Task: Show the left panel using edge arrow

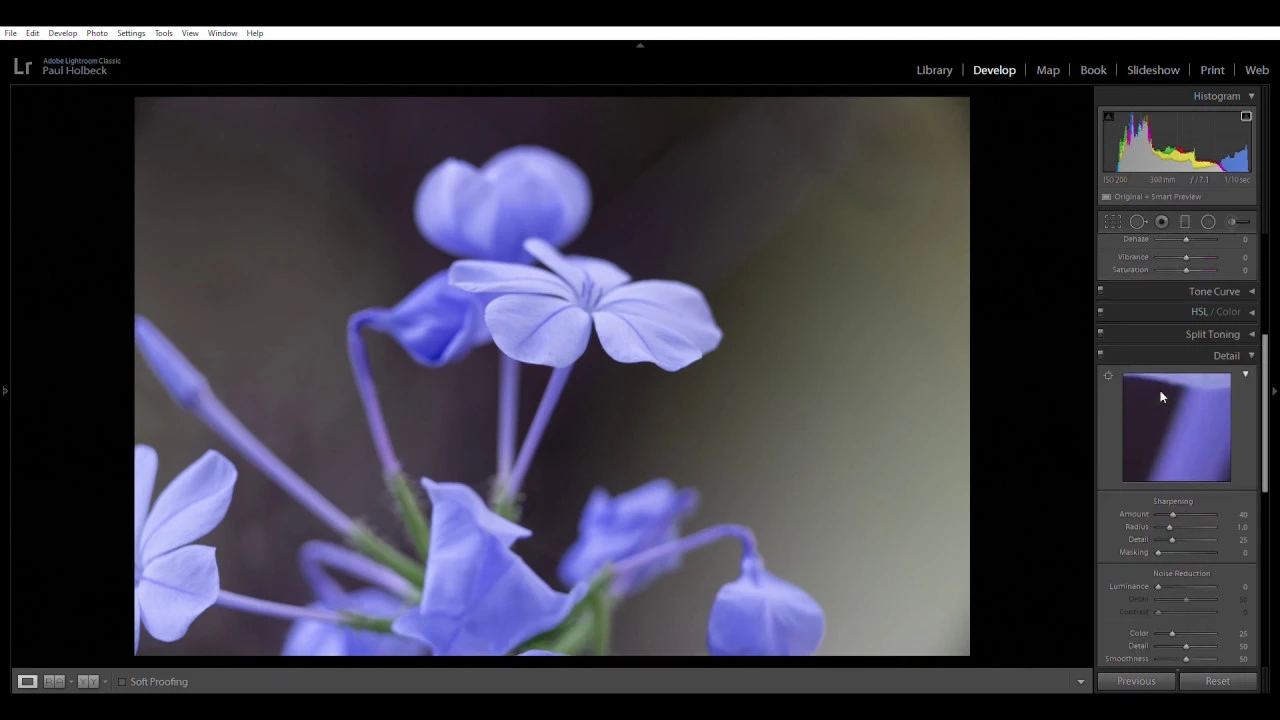Action: (x=4, y=391)
